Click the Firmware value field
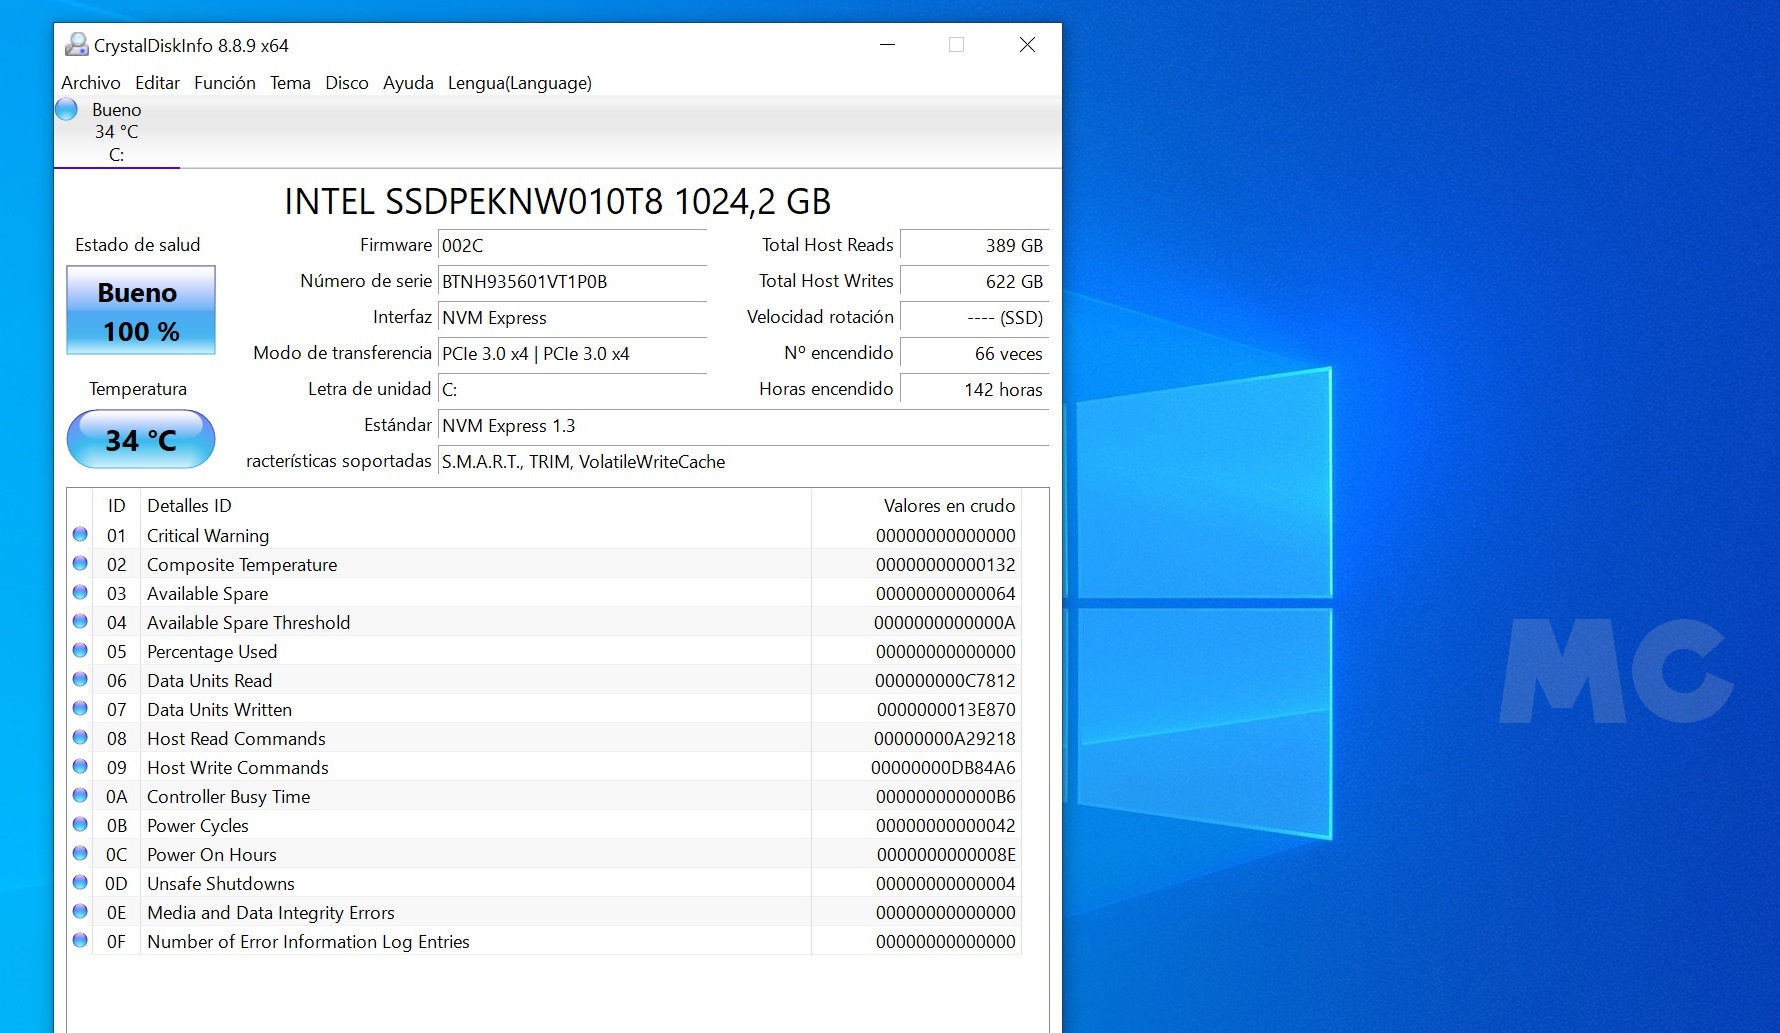Image resolution: width=1780 pixels, height=1033 pixels. click(572, 246)
